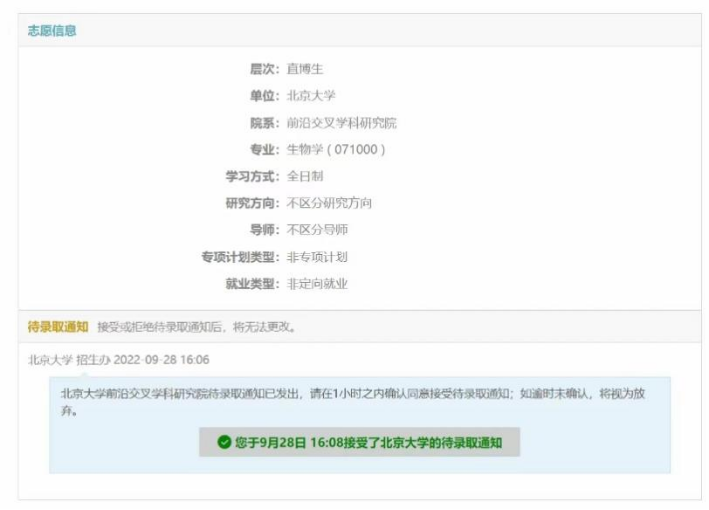Click the 直博生 value for 层次

click(x=305, y=69)
